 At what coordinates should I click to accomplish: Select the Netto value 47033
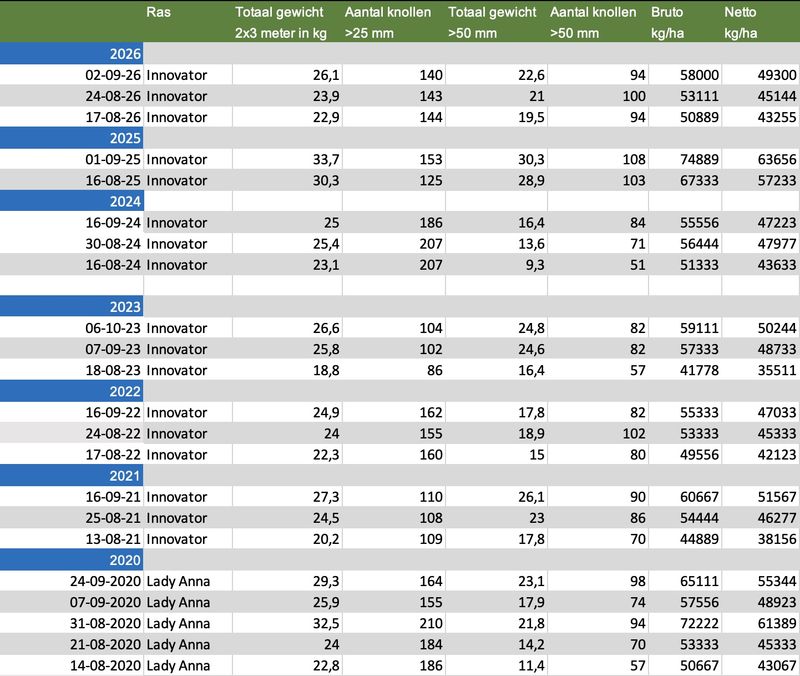(777, 412)
